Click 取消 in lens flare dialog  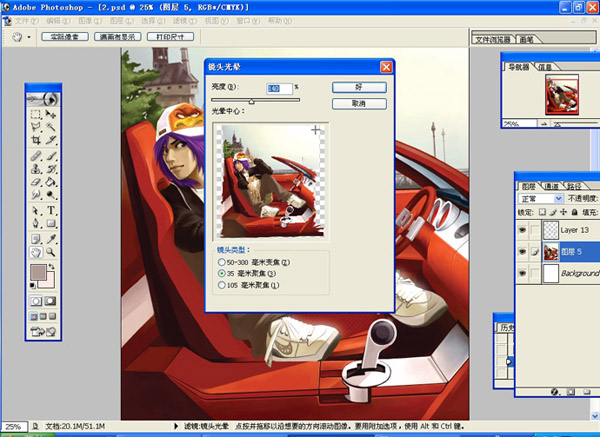(x=359, y=104)
